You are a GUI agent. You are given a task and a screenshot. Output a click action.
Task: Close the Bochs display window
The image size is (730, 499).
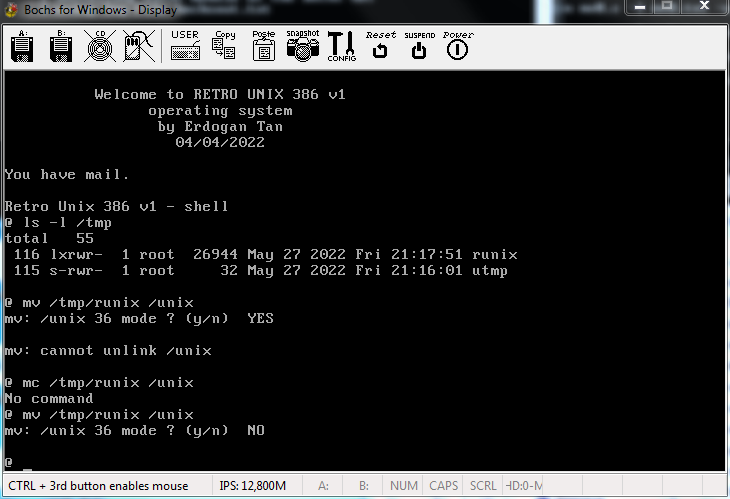[704, 7]
